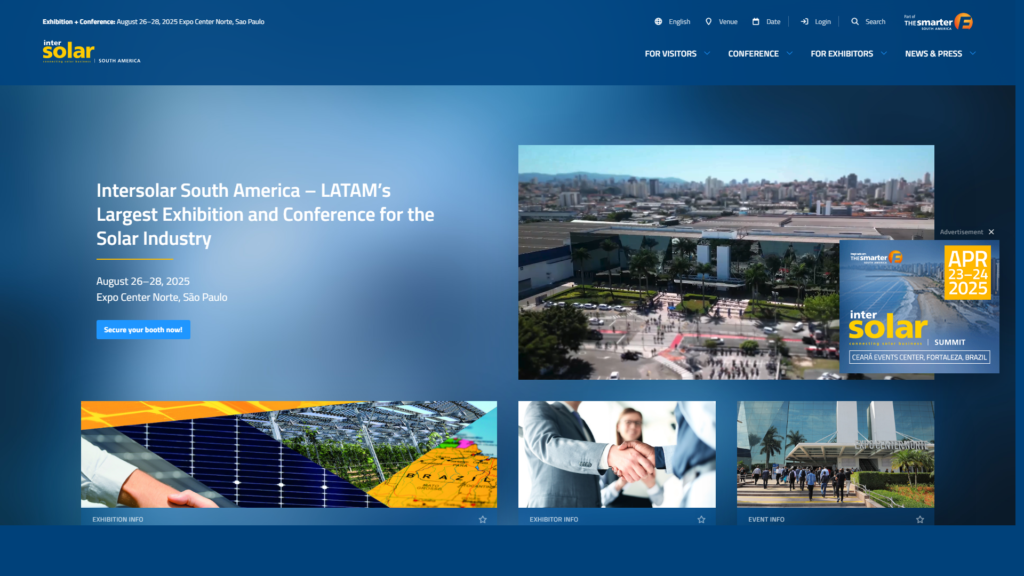1024x576 pixels.
Task: Click Expo Center Norte, São Paulo hero text
Action: click(162, 297)
